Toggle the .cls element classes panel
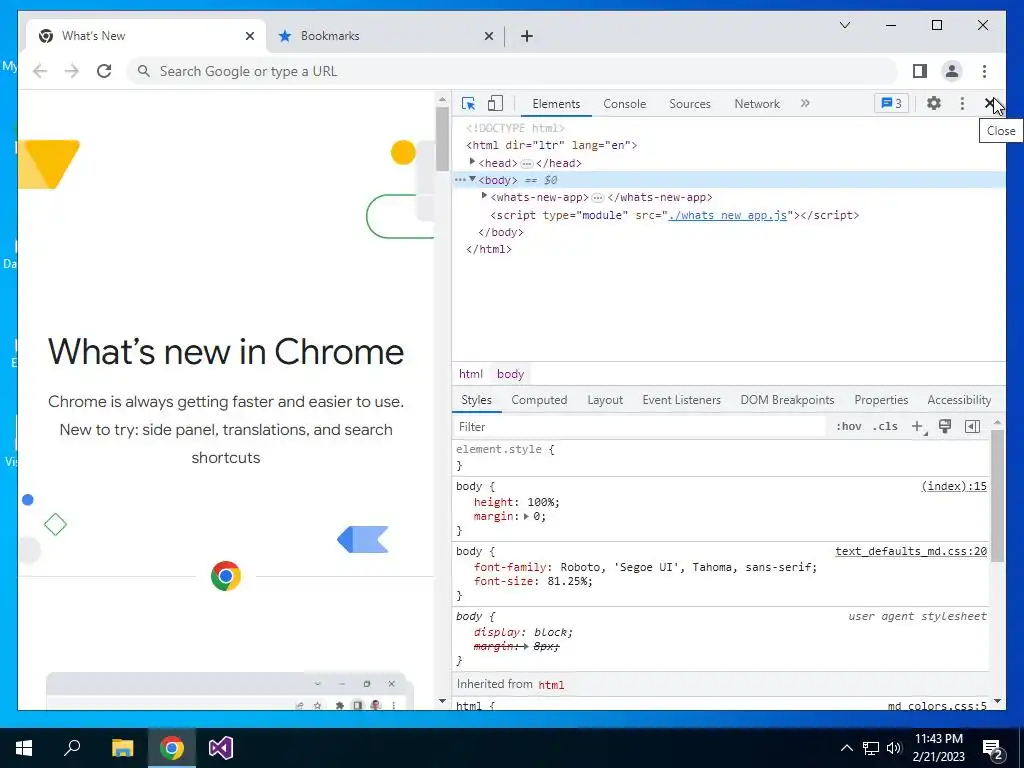Screen dimensions: 1024x768 (885, 426)
